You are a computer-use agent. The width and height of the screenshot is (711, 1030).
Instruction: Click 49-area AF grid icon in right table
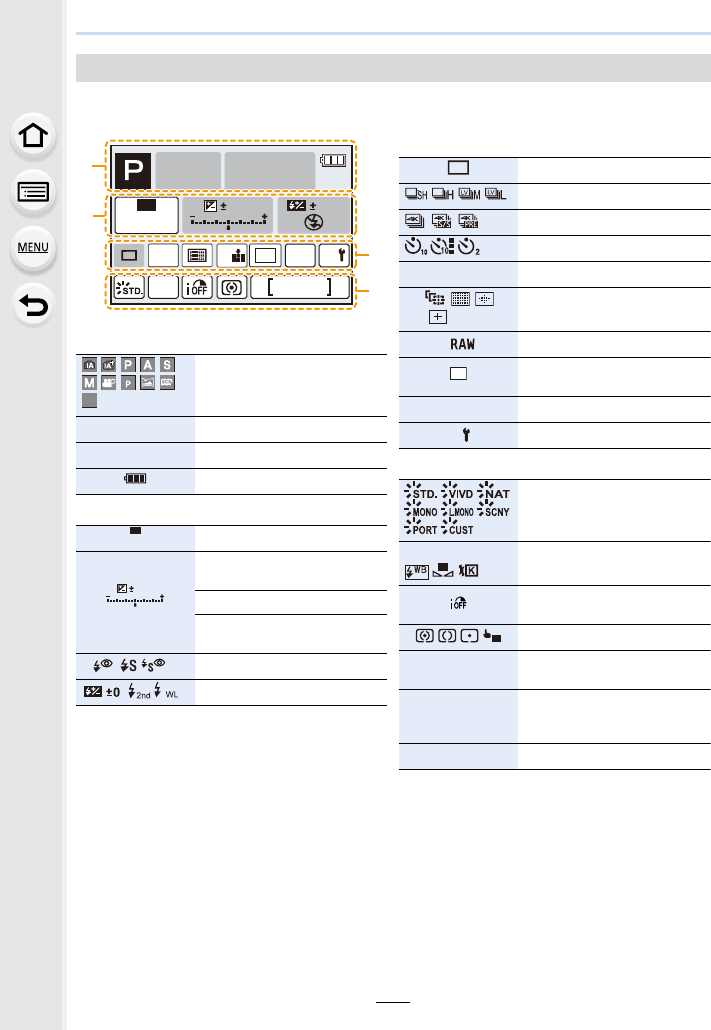[x=460, y=299]
